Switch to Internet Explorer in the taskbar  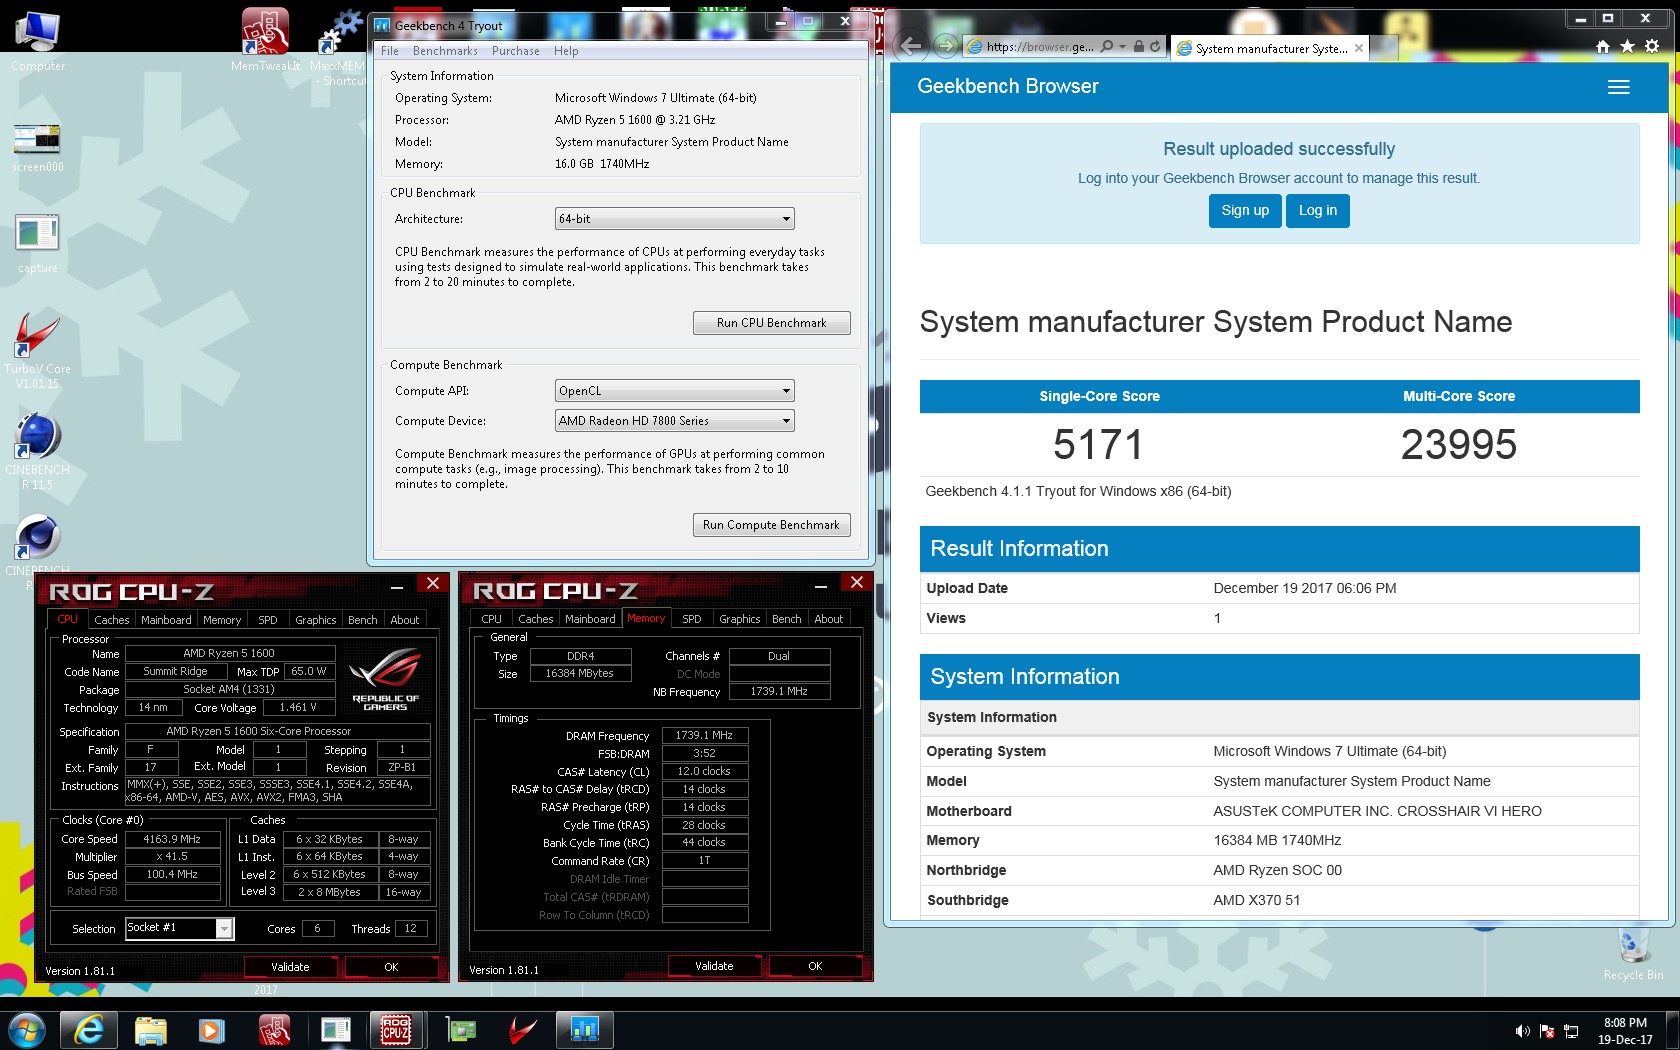[x=89, y=1029]
